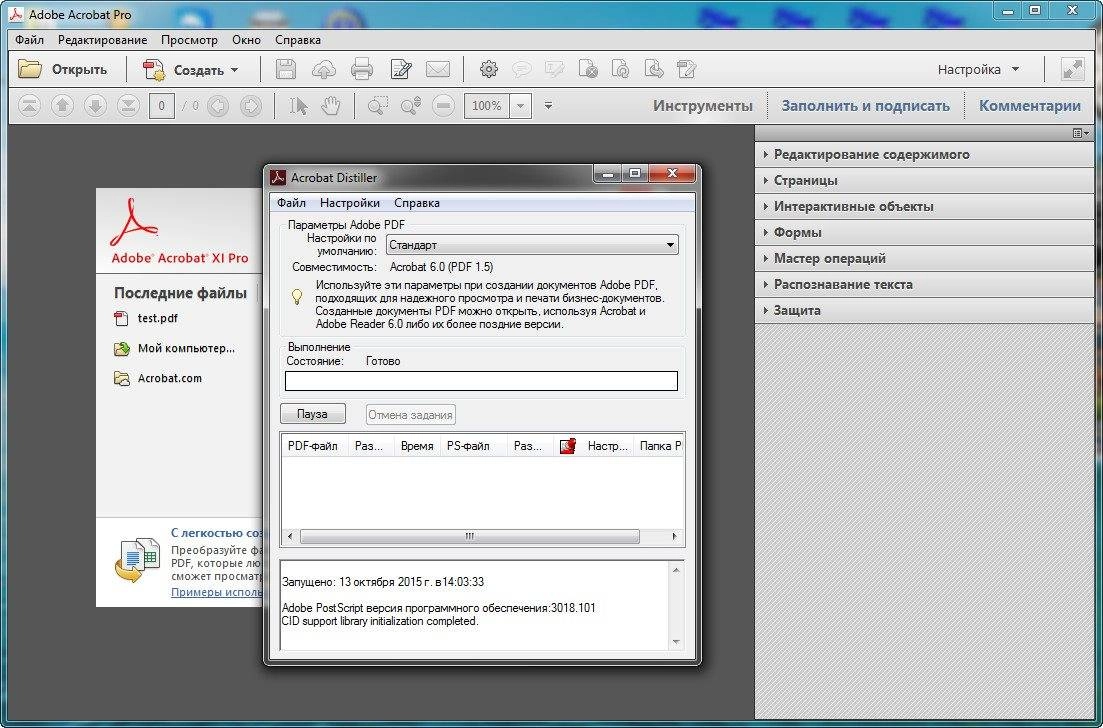Switch to Заполнить и подписать pane
The width and height of the screenshot is (1103, 728).
(x=865, y=106)
